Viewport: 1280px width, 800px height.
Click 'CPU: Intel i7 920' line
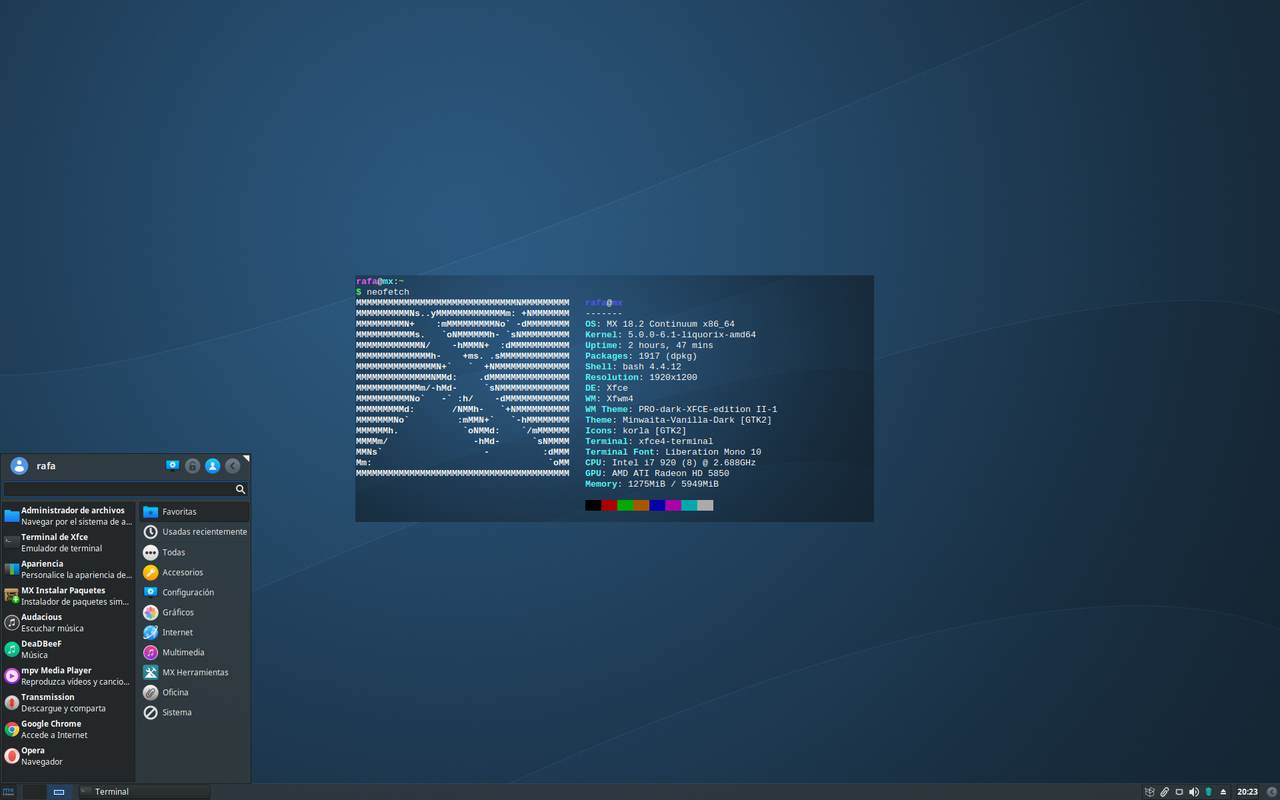click(670, 463)
